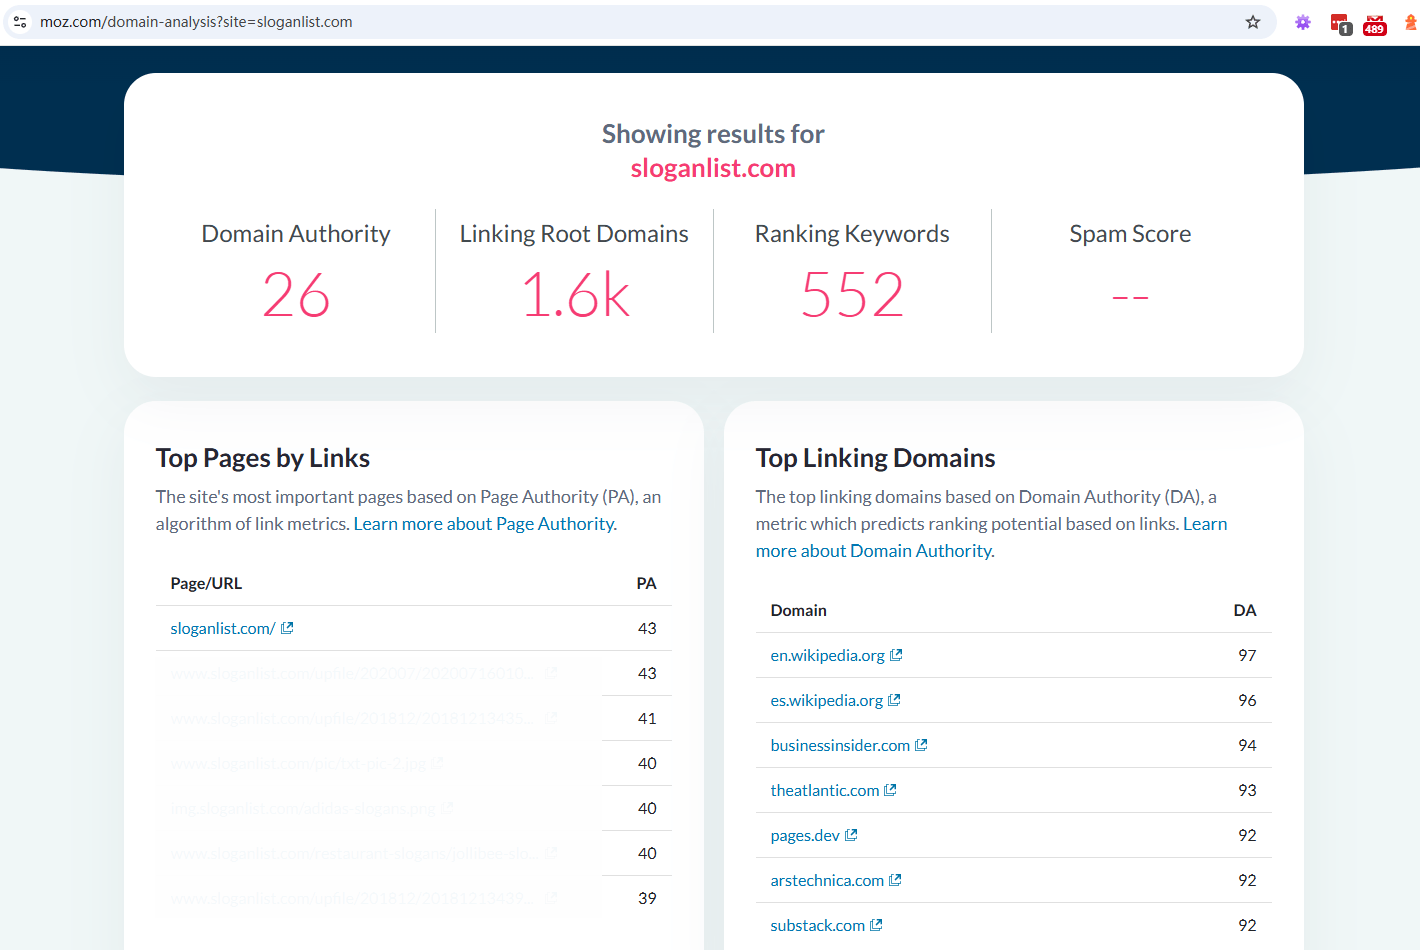This screenshot has height=950, width=1420.
Task: Click external link icon next to arstechnica.com
Action: (895, 880)
